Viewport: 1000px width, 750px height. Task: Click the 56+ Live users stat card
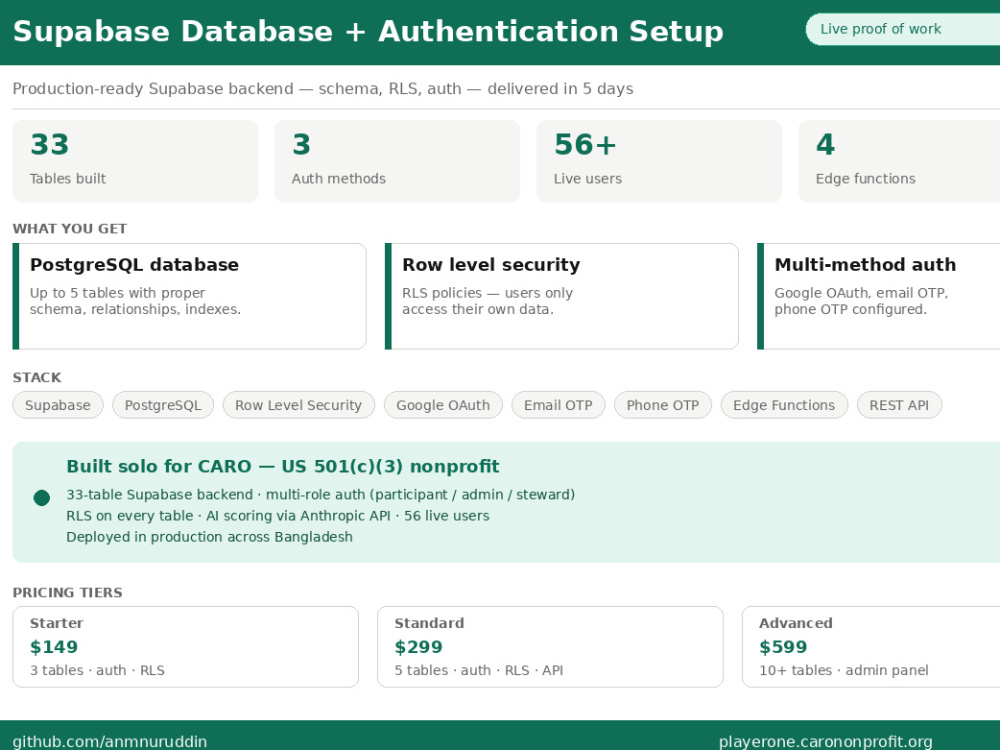coord(659,161)
